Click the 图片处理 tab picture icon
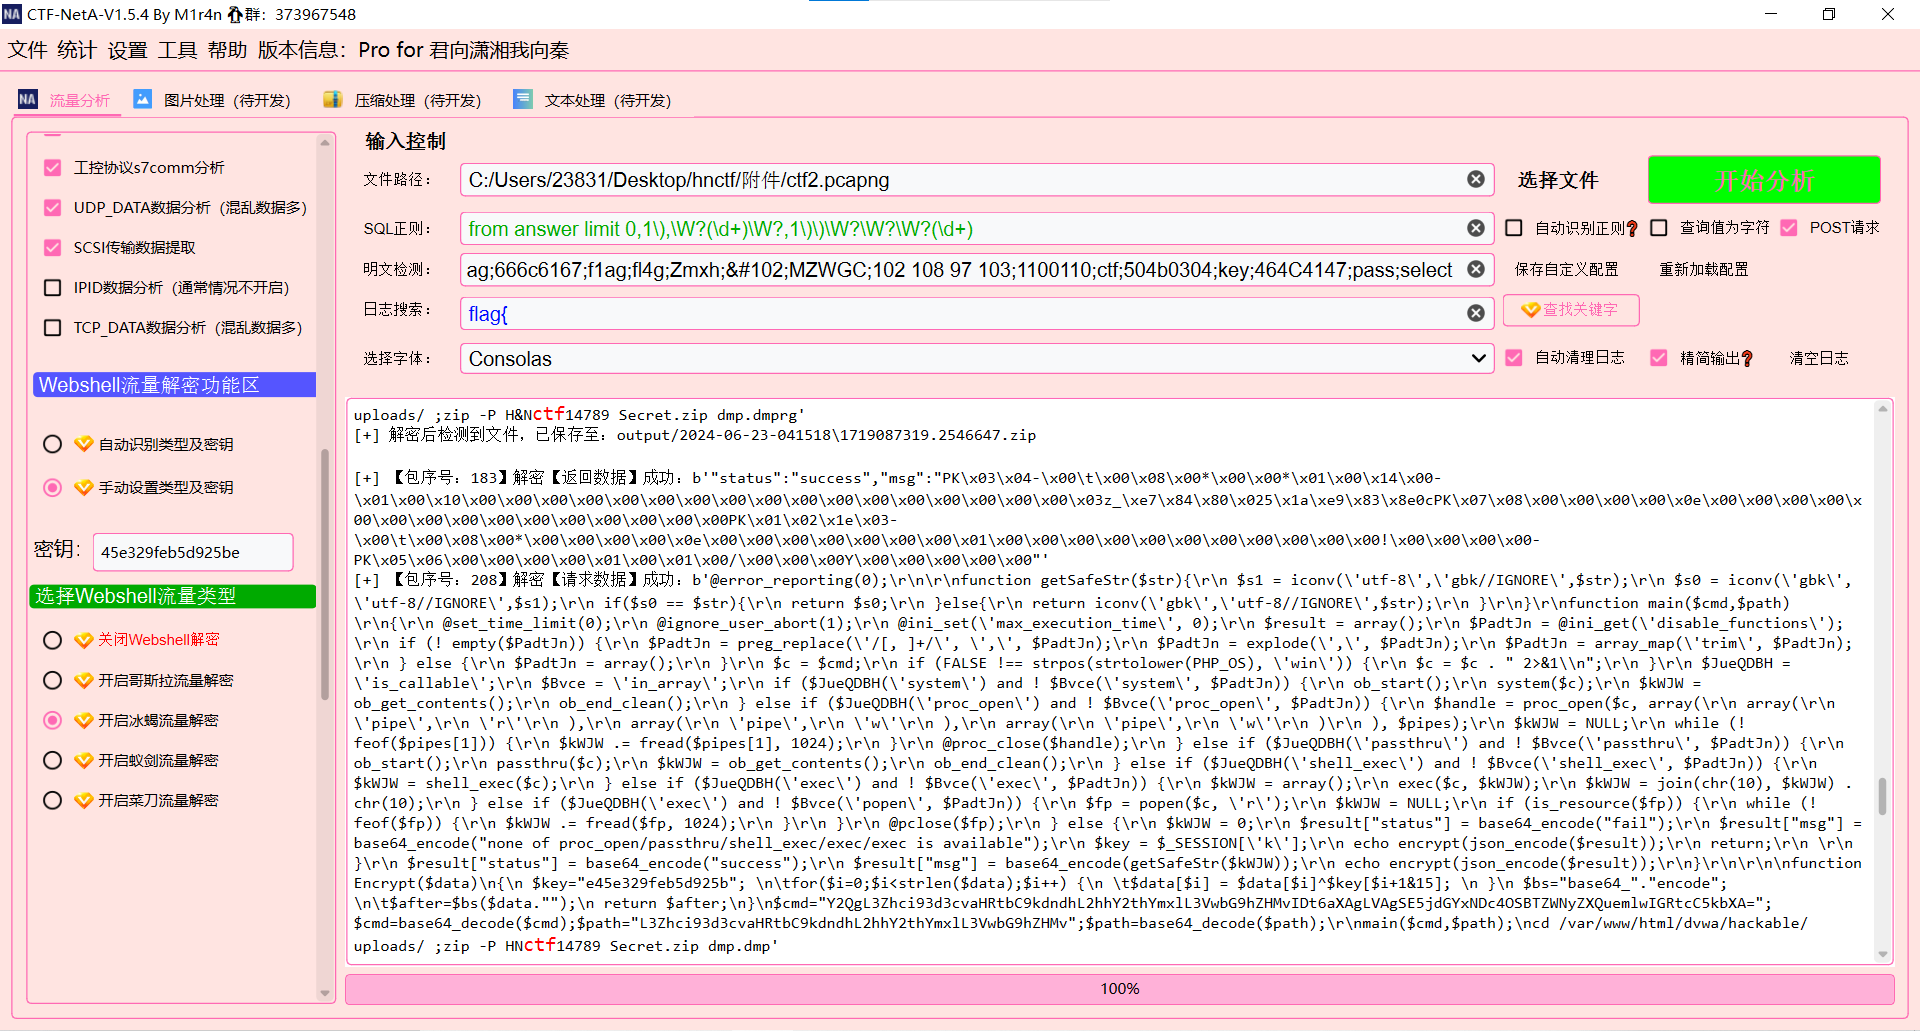The width and height of the screenshot is (1920, 1031). (x=142, y=99)
